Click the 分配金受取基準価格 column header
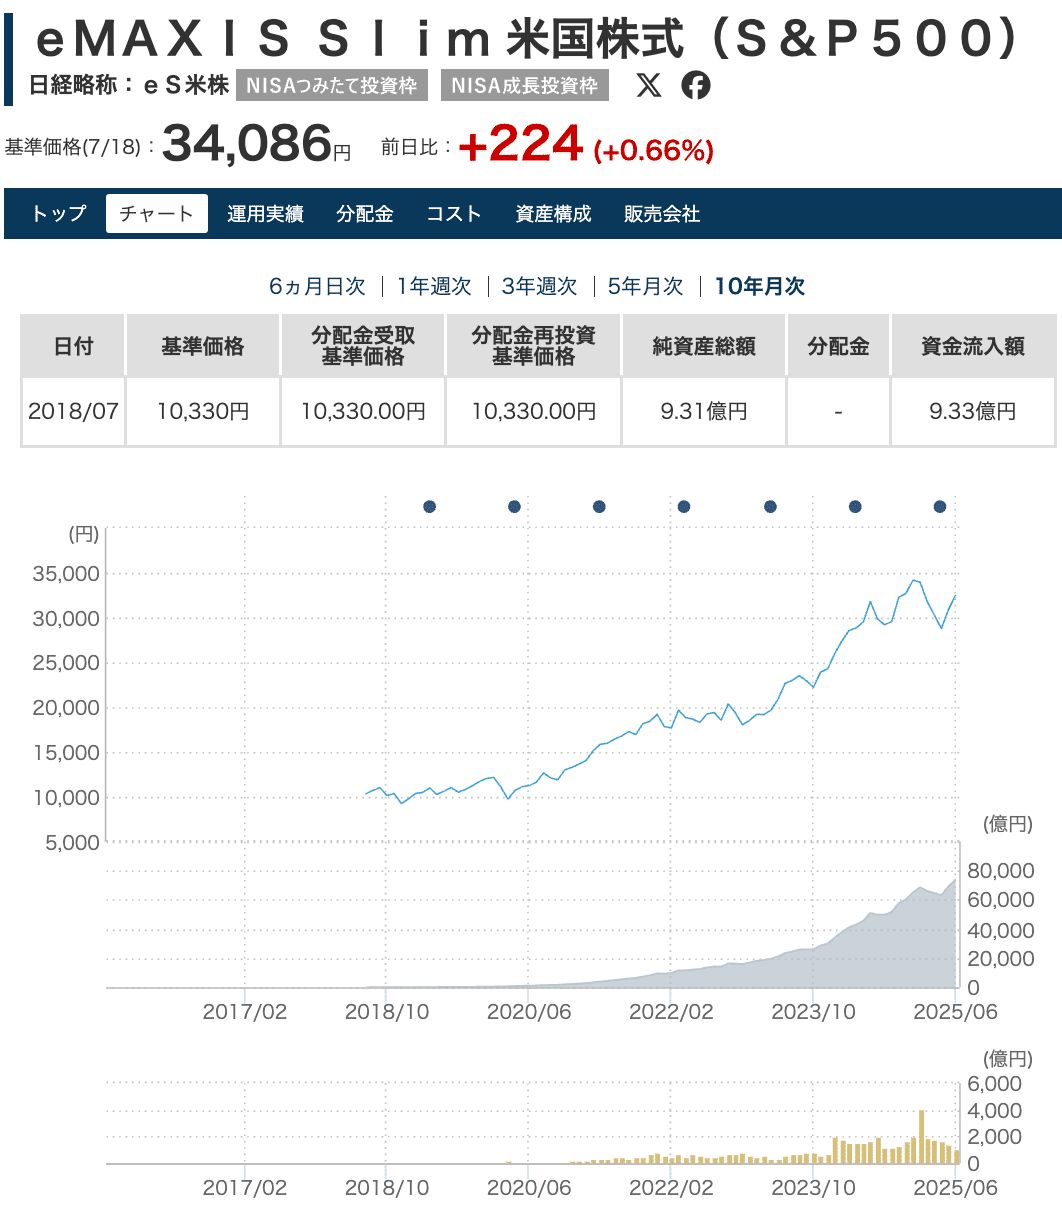The image size is (1062, 1216). 362,346
